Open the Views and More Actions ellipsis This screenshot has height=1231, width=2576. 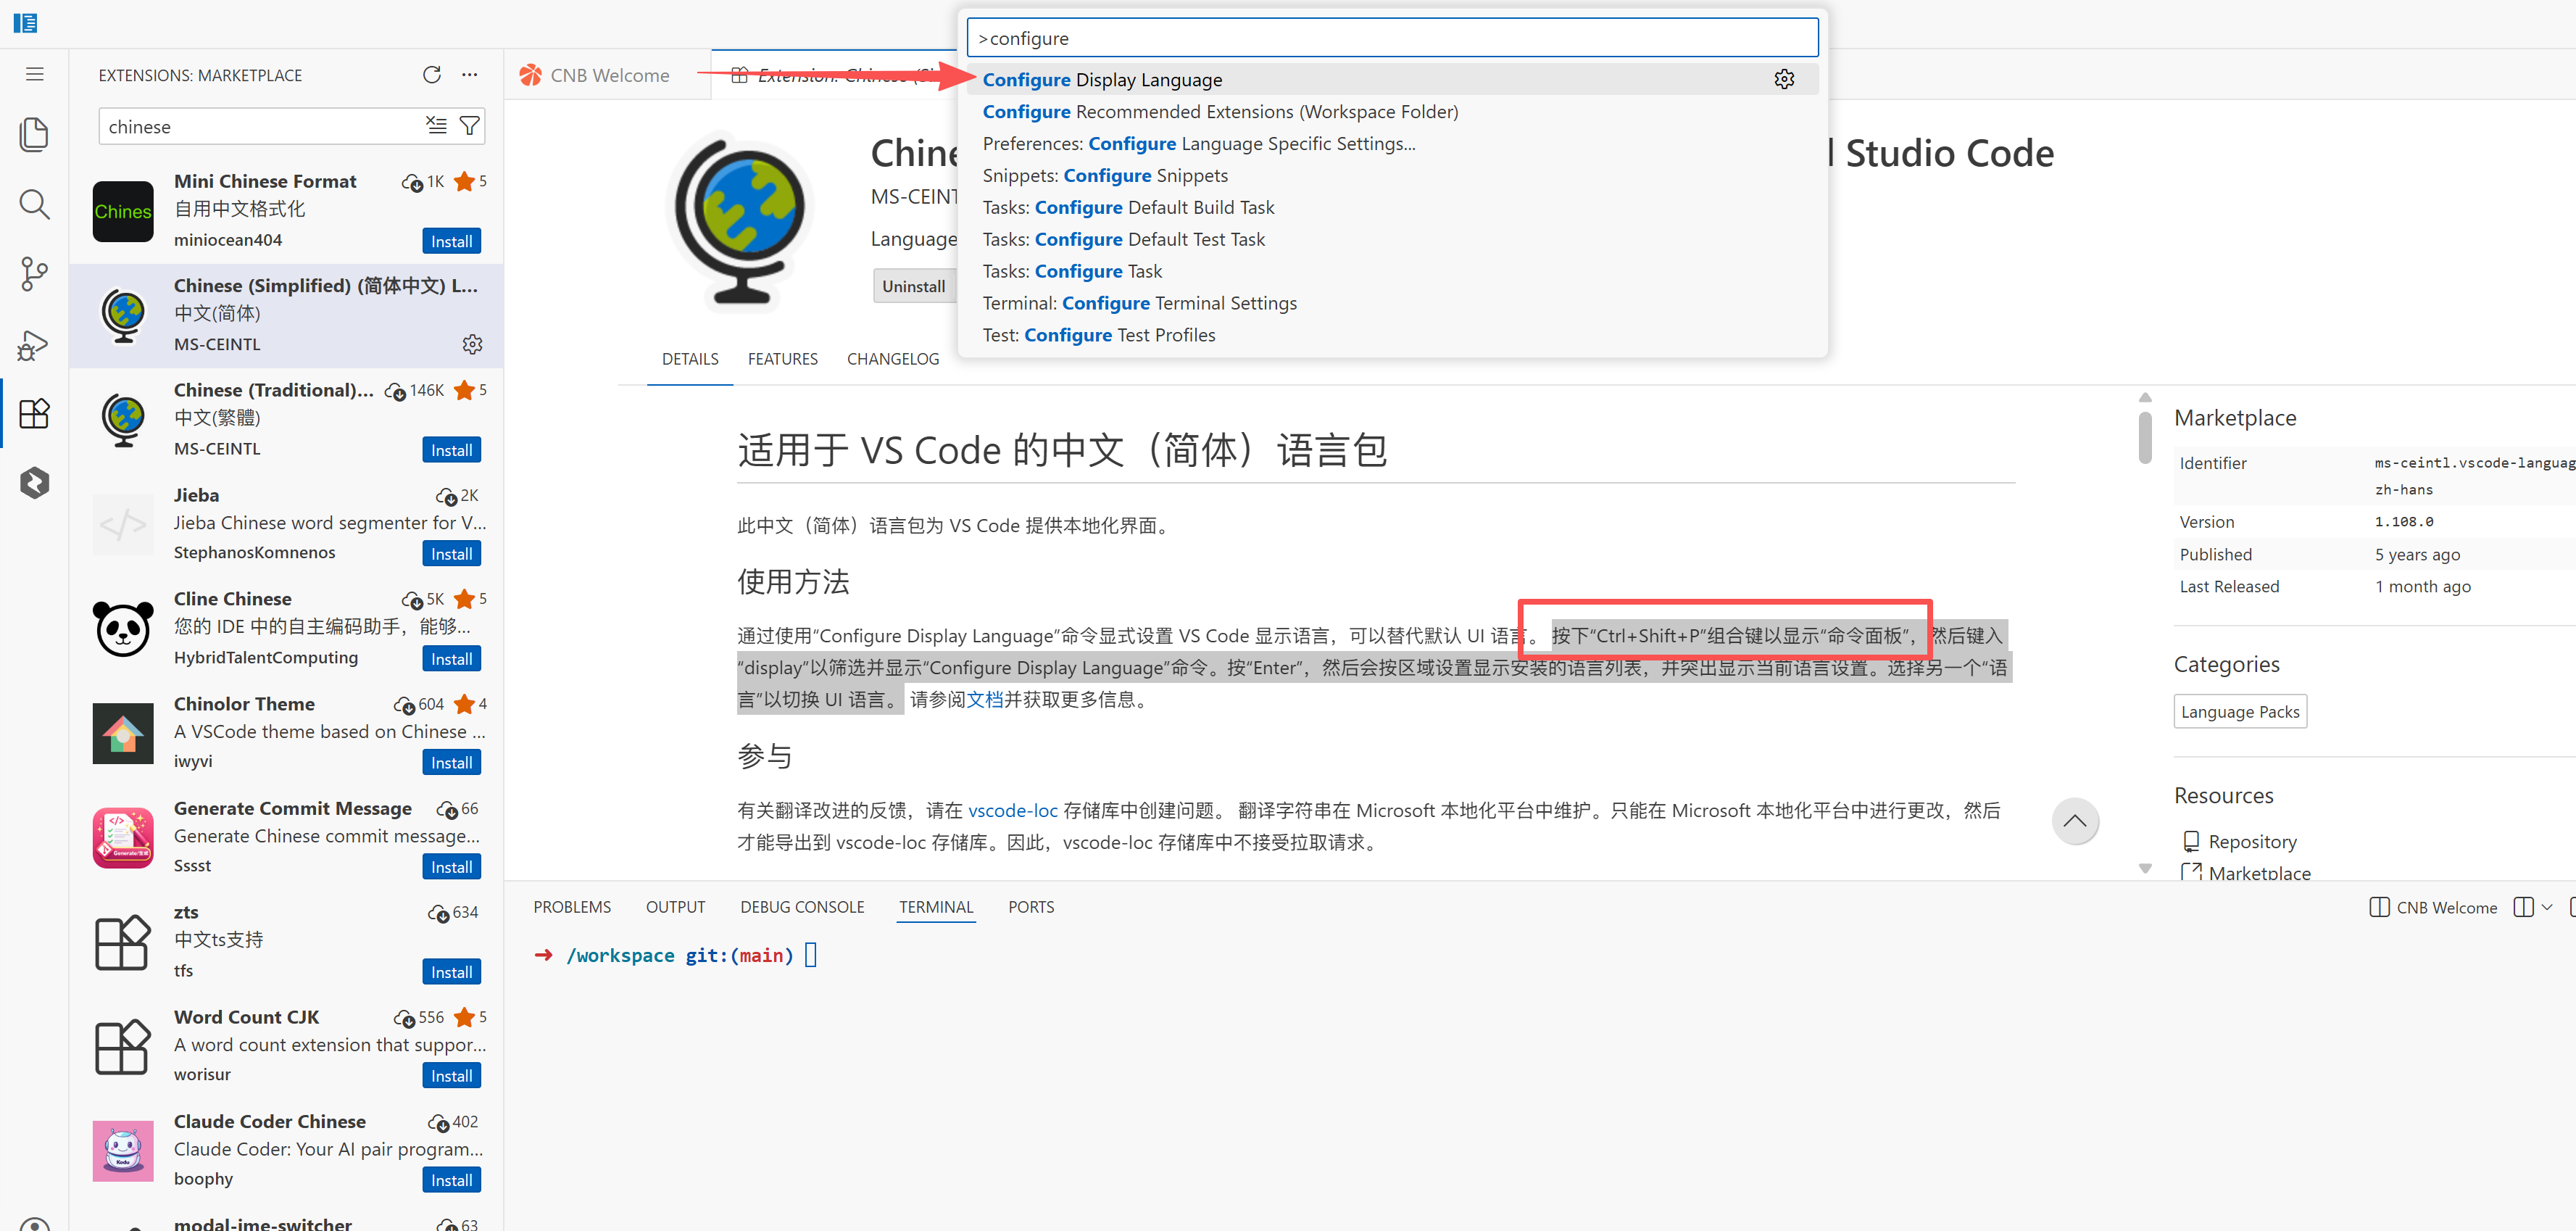click(x=469, y=75)
